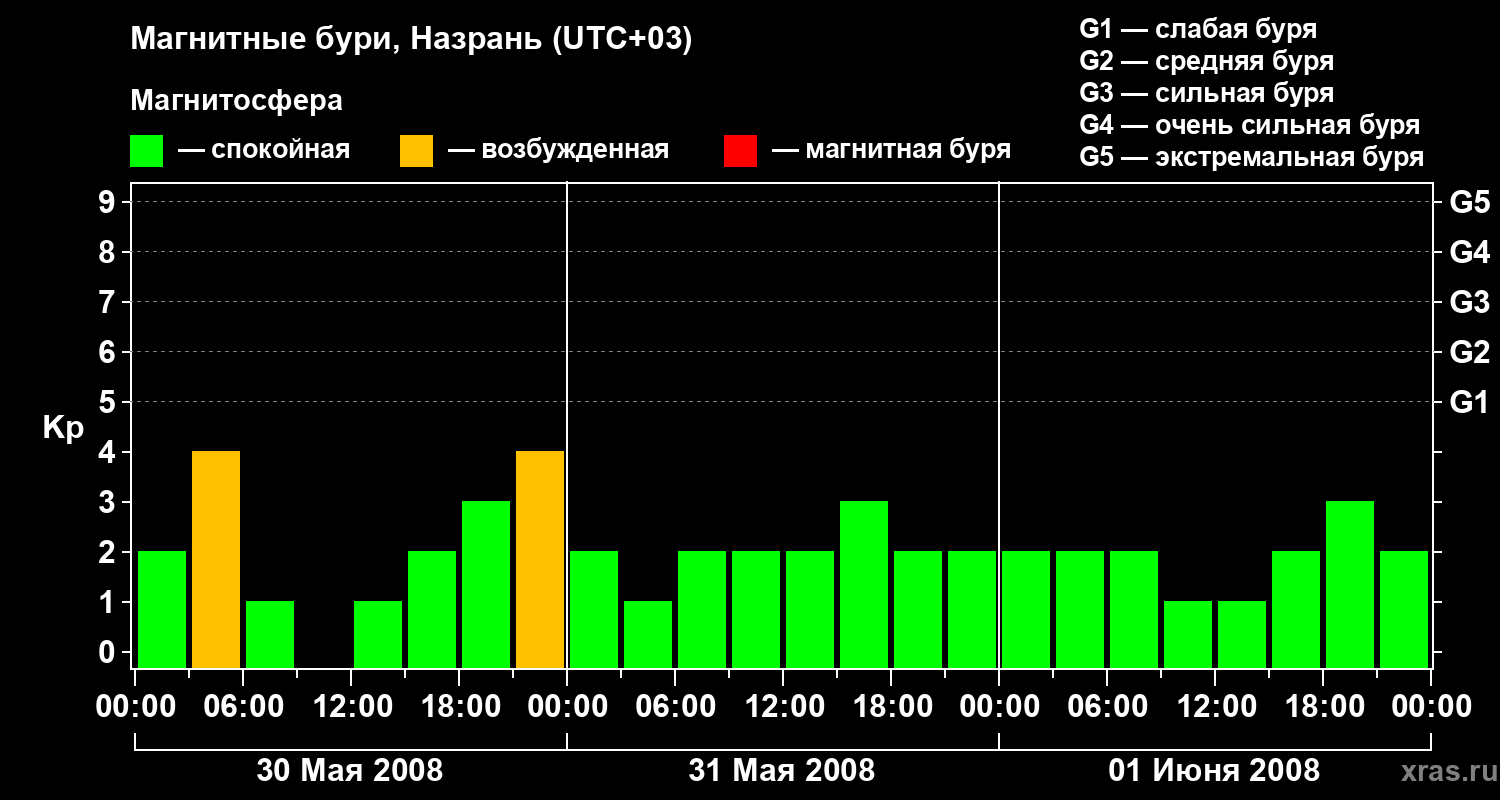This screenshot has height=800, width=1500.
Task: Click the '— возбужденная' legend label
Action: [558, 151]
